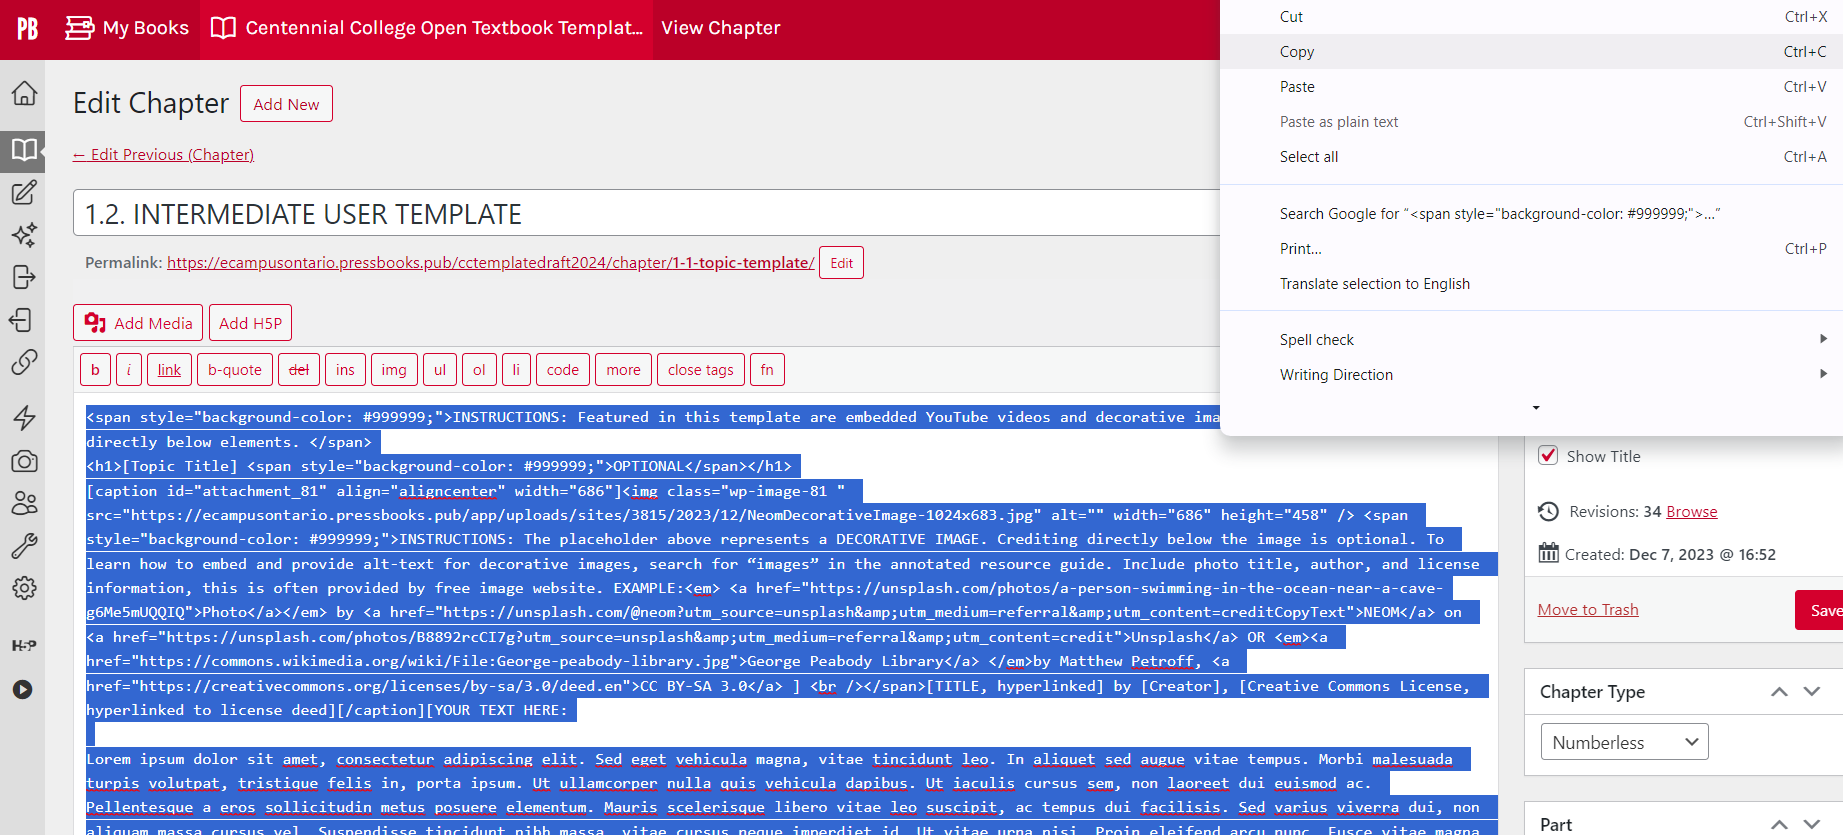This screenshot has width=1843, height=835.
Task: Open the gear Settings sidebar icon
Action: coord(24,588)
